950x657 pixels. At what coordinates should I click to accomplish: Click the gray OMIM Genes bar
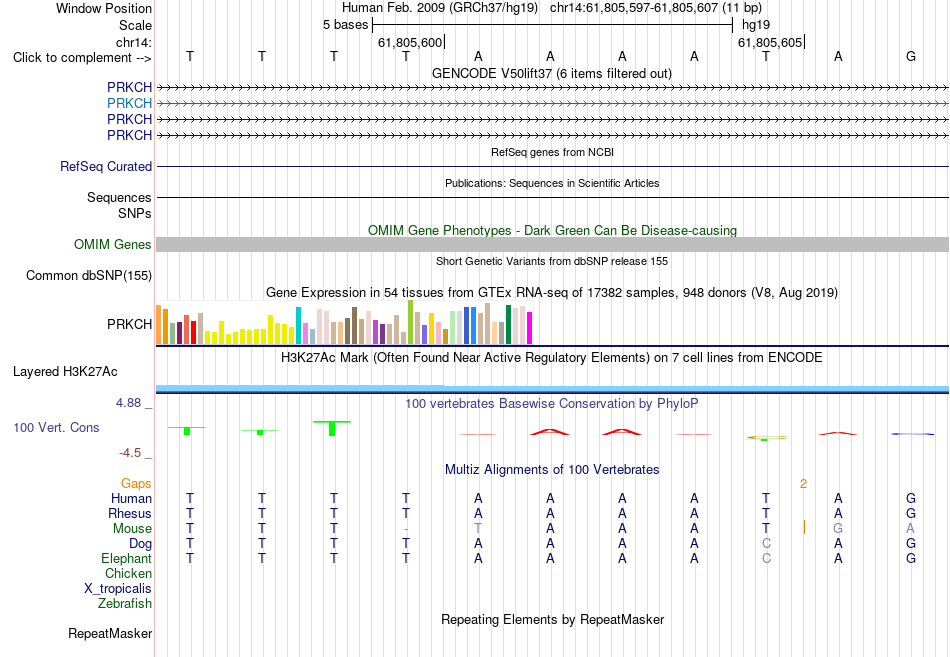coord(552,244)
